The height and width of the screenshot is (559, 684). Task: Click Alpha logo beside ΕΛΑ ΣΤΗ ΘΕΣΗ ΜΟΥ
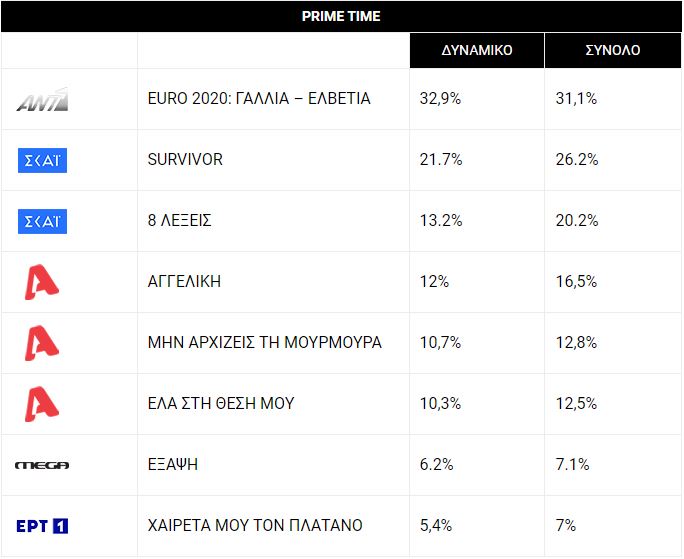(42, 404)
